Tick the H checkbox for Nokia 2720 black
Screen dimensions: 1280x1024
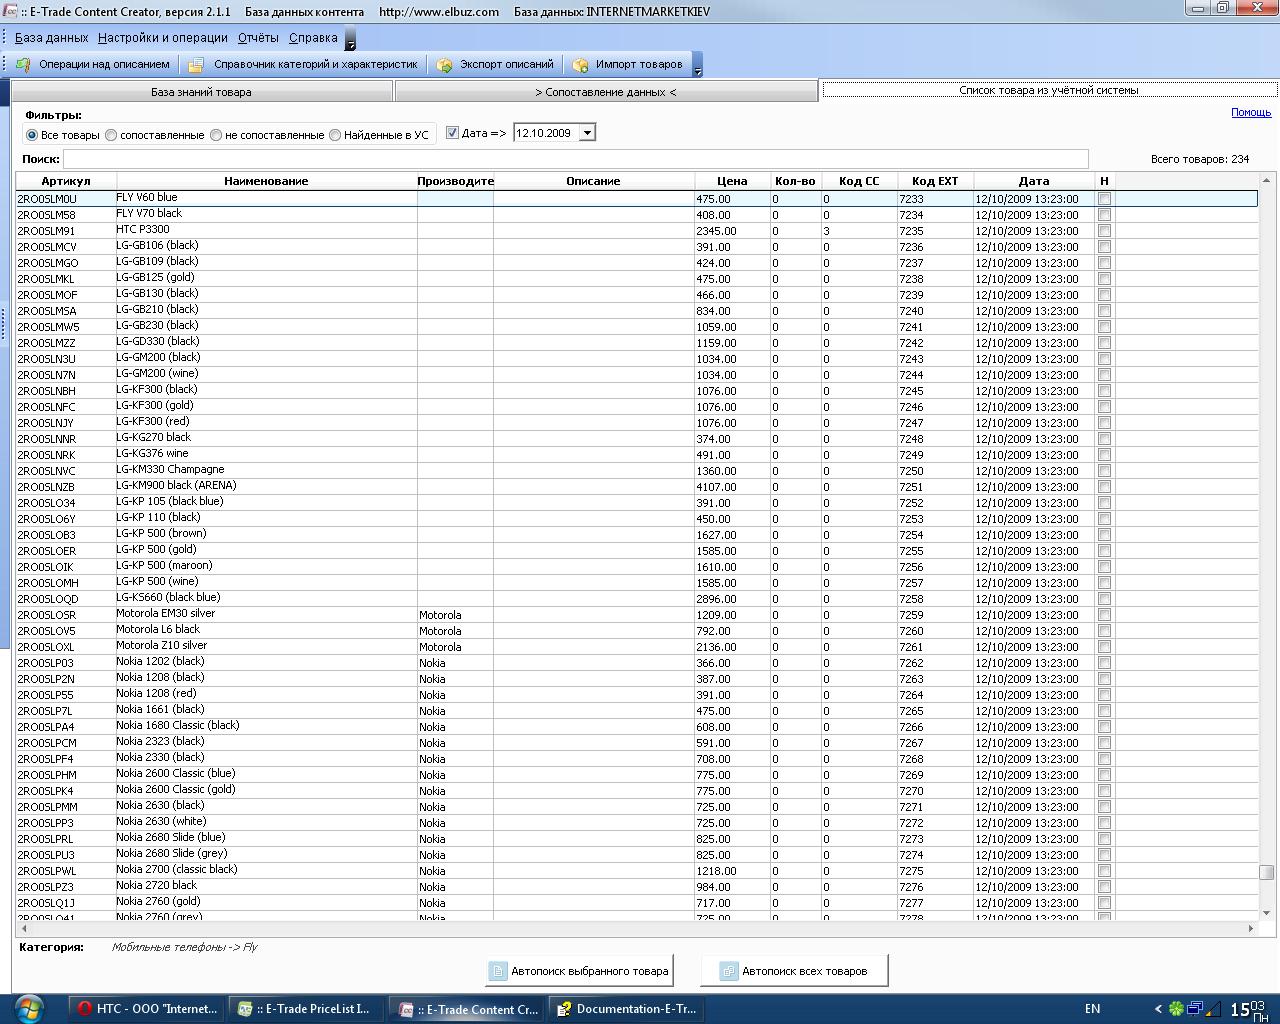(x=1104, y=887)
